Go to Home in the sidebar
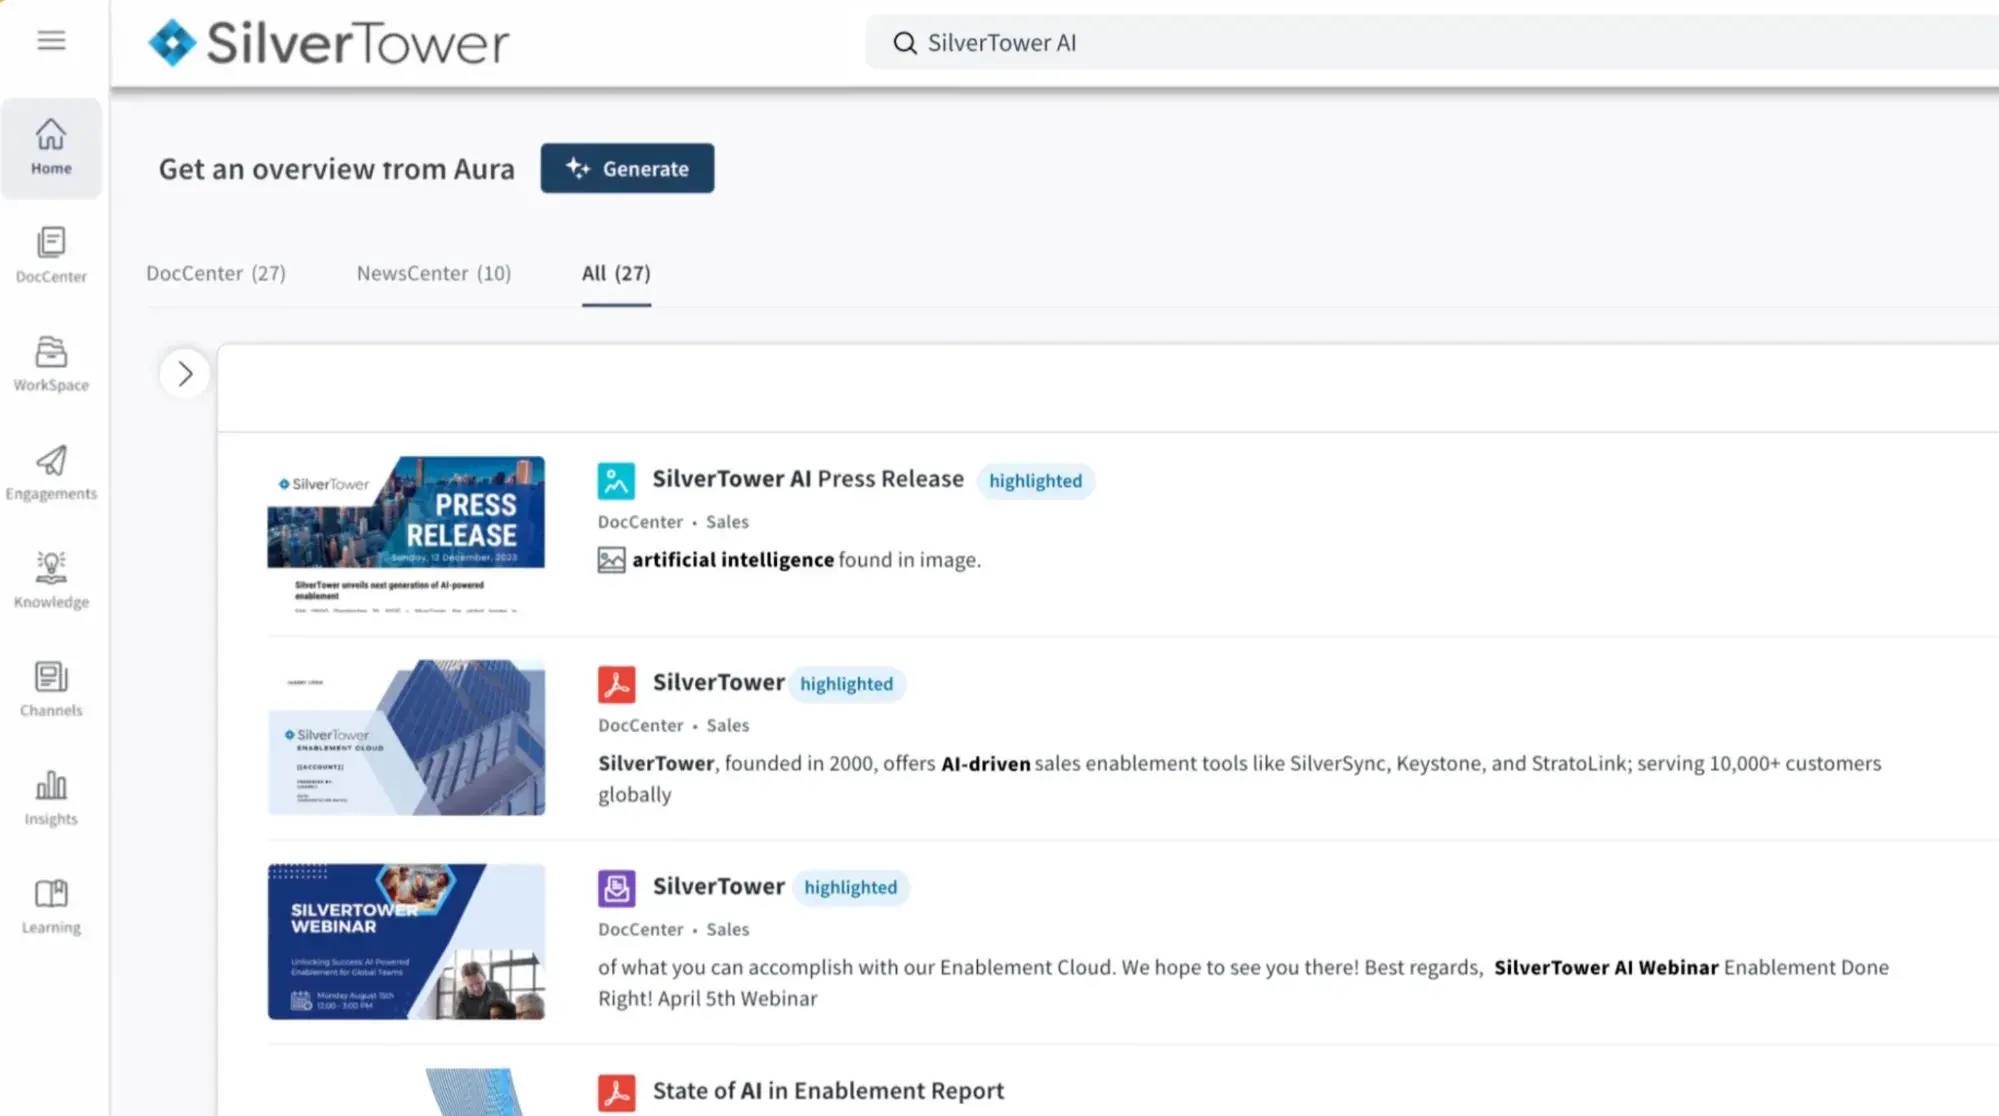This screenshot has width=1999, height=1116. pyautogui.click(x=51, y=147)
